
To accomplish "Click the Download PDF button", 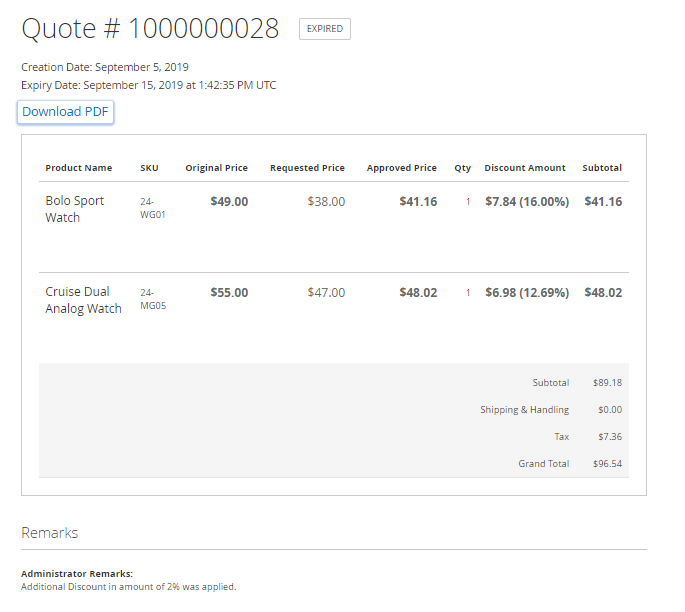I will click(66, 112).
